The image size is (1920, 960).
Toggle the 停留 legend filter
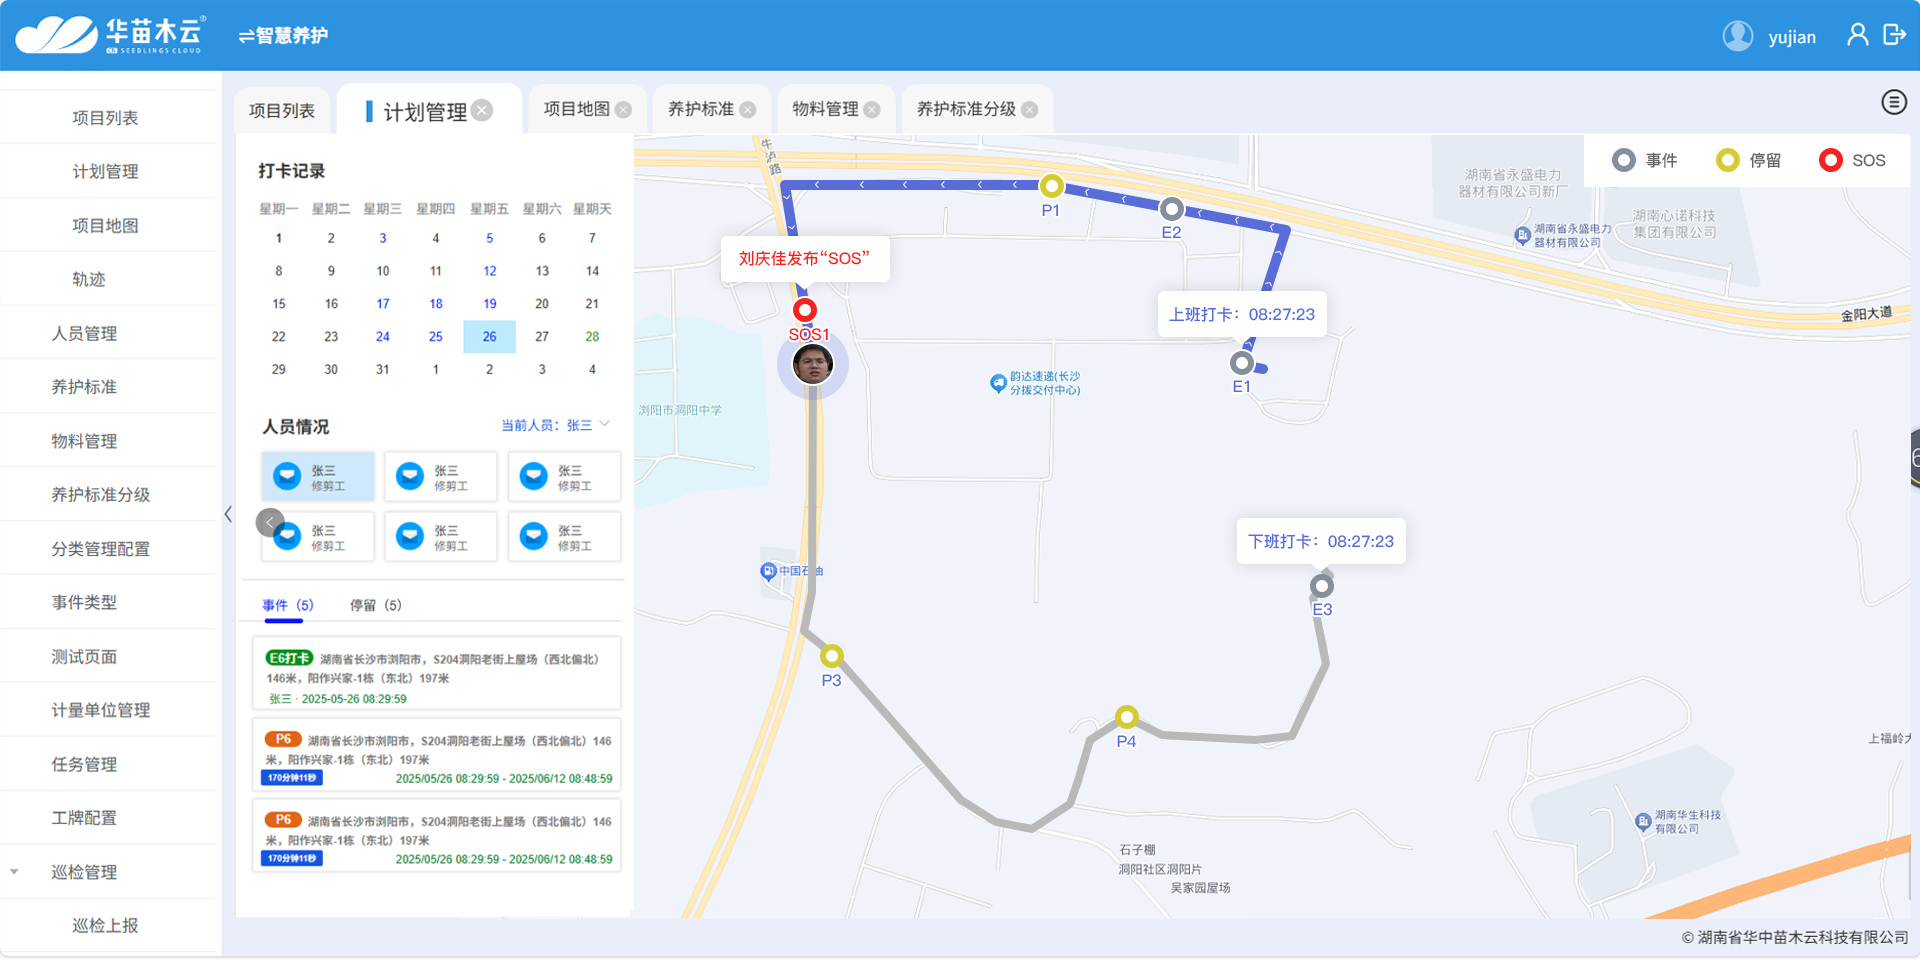coord(1748,160)
